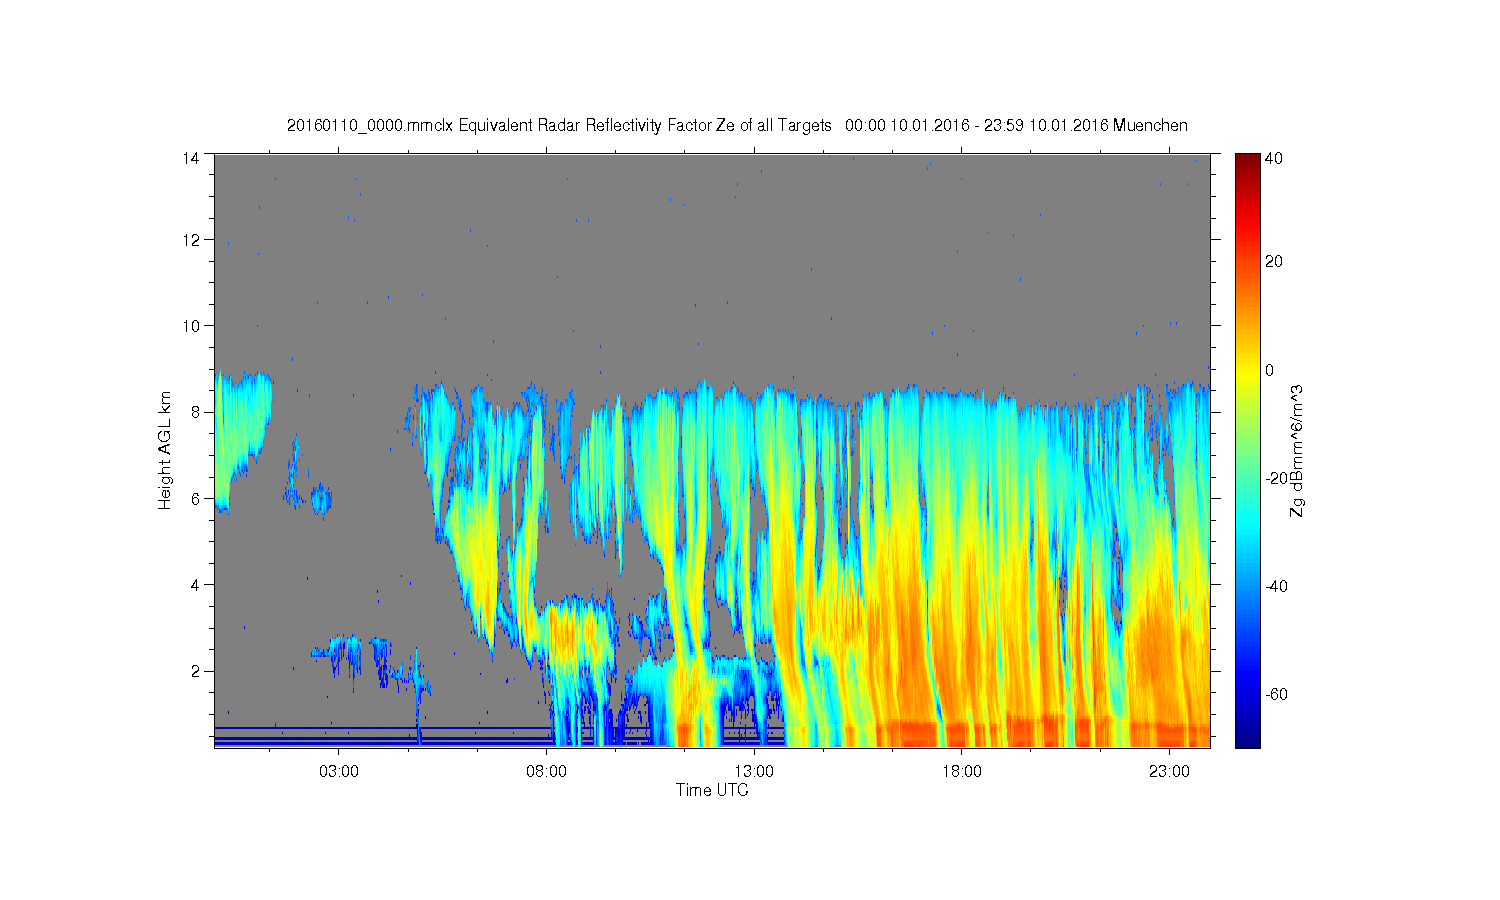
Task: Click the height tick label '8'
Action: [196, 412]
